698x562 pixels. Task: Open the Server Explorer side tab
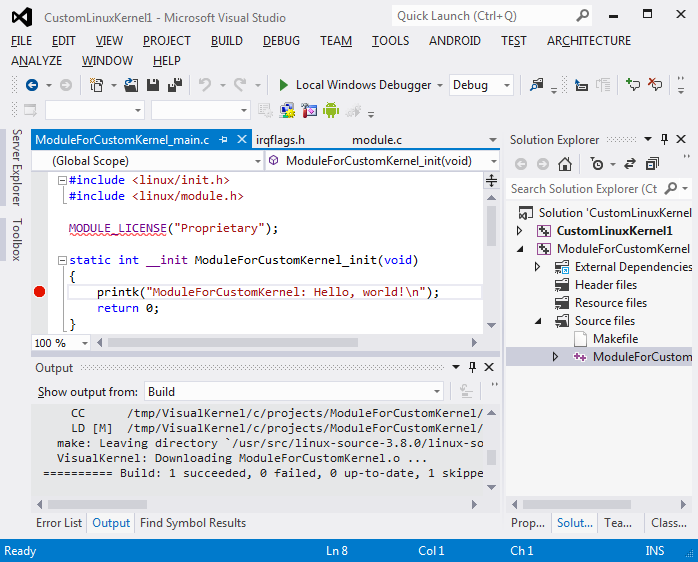(16, 167)
